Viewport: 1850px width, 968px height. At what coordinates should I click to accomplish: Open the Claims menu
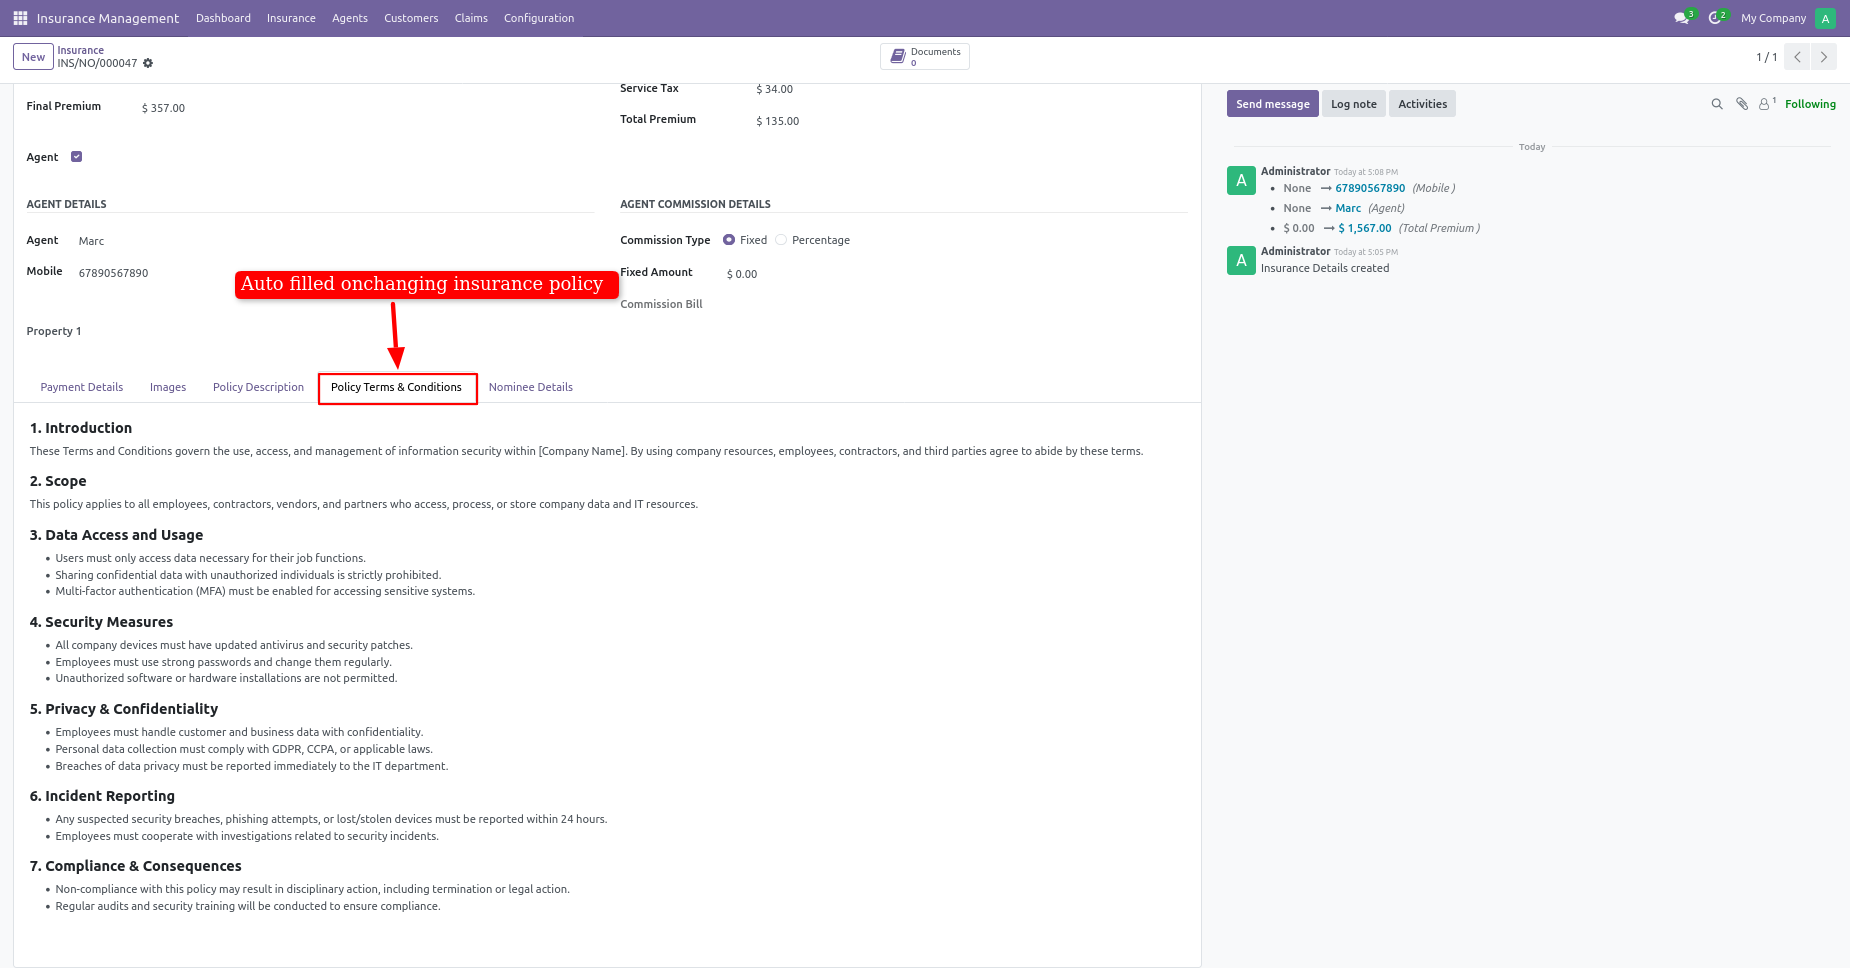pos(471,18)
